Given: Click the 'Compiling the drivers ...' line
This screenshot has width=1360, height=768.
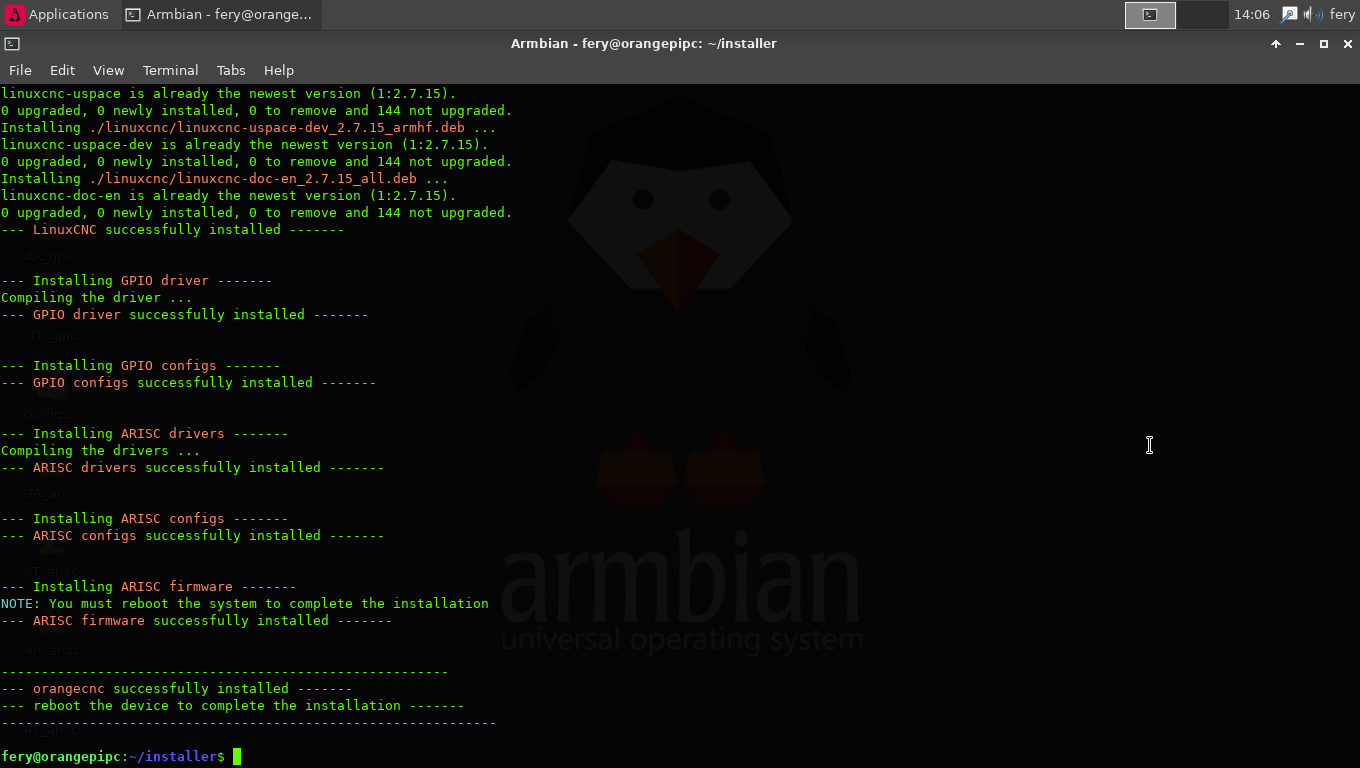Looking at the screenshot, I should tap(101, 451).
